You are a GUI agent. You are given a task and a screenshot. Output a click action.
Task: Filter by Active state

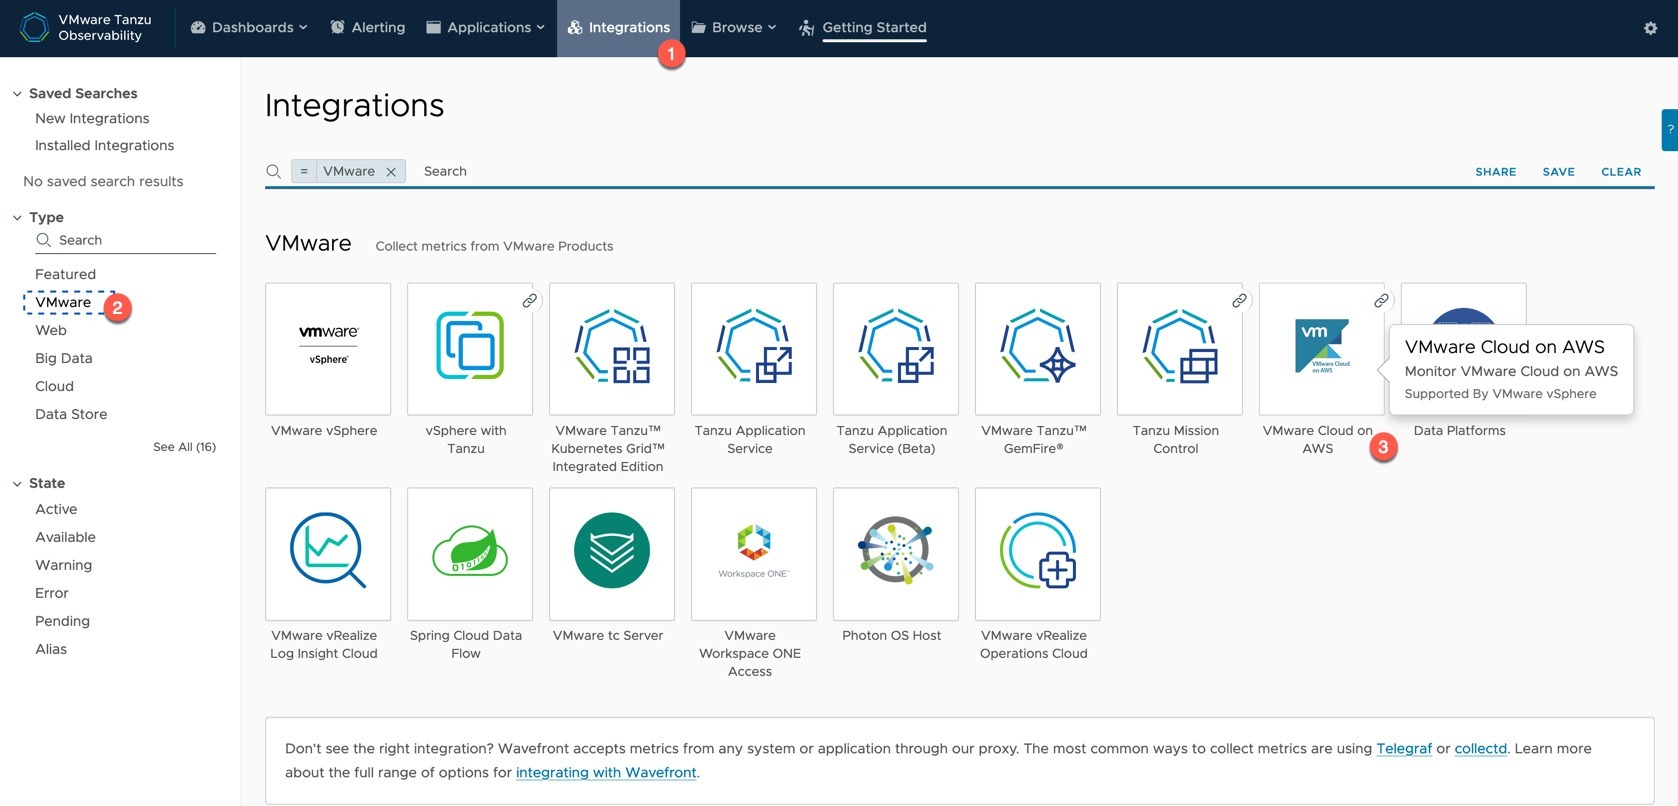[56, 509]
